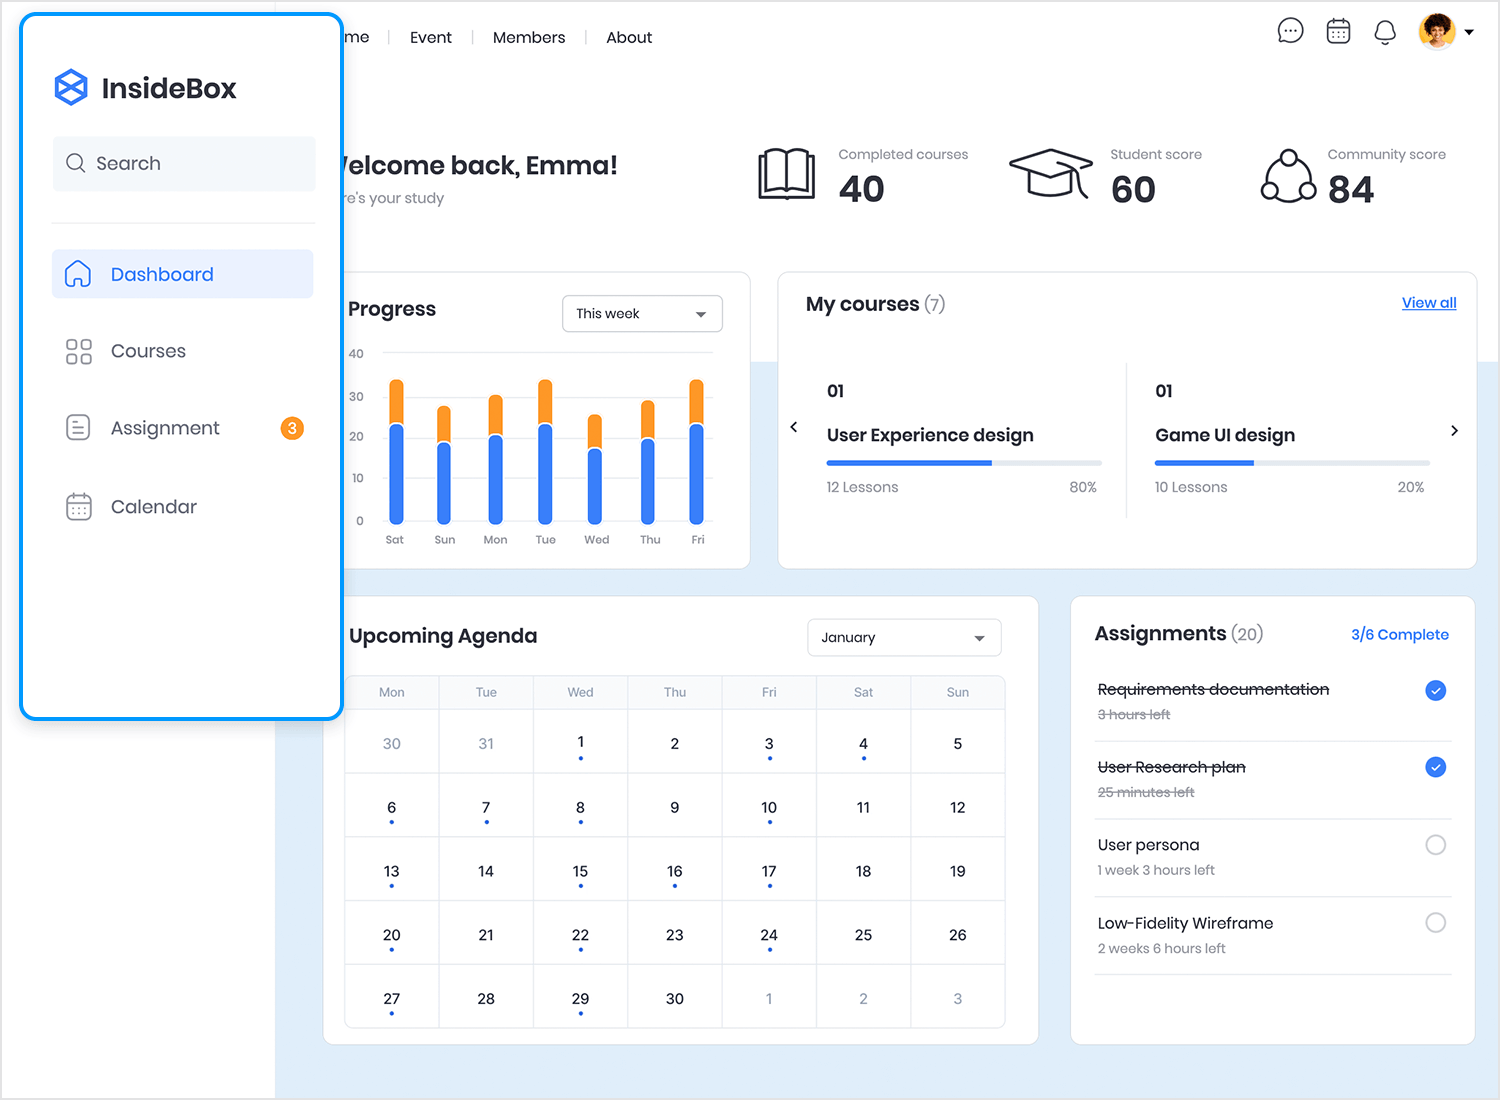Click the user profile avatar
Viewport: 1500px width, 1100px height.
point(1437,31)
